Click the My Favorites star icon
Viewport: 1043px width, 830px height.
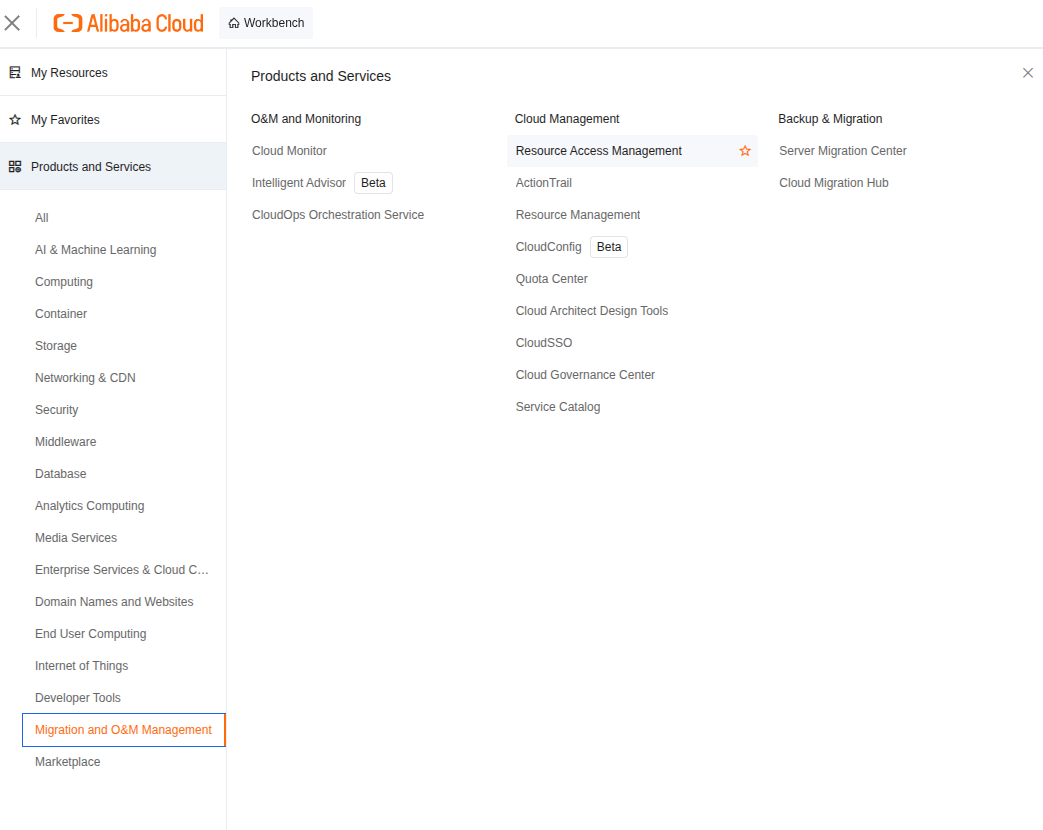(x=15, y=120)
